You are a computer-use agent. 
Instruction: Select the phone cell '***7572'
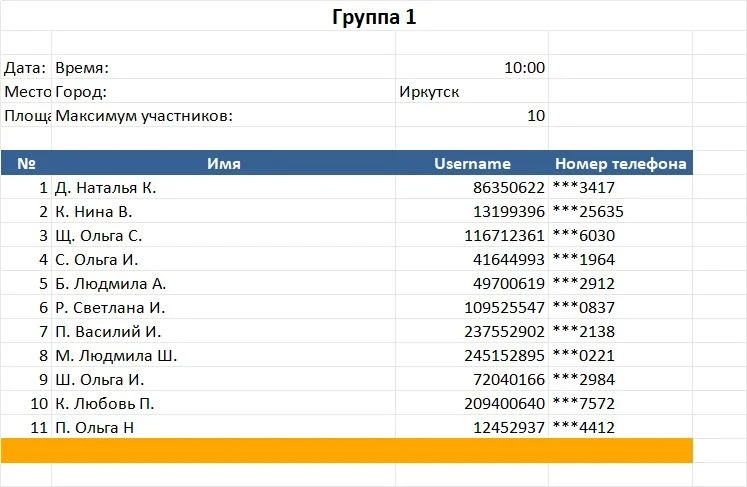620,403
